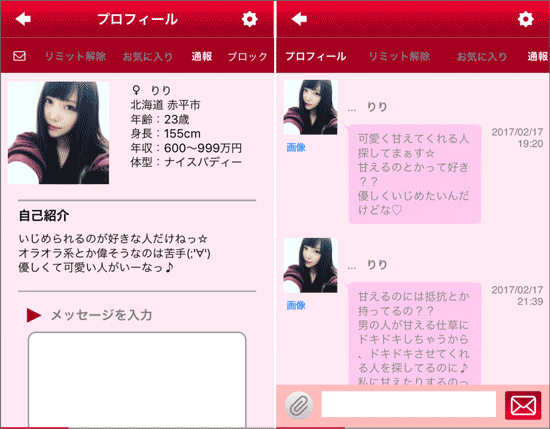Focus the chat reply input field
550x429 pixels.
pos(409,404)
